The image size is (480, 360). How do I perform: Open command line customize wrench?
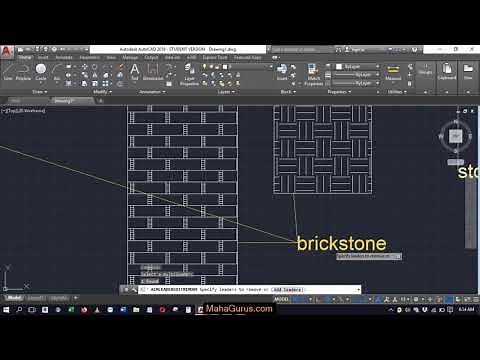(x=134, y=290)
